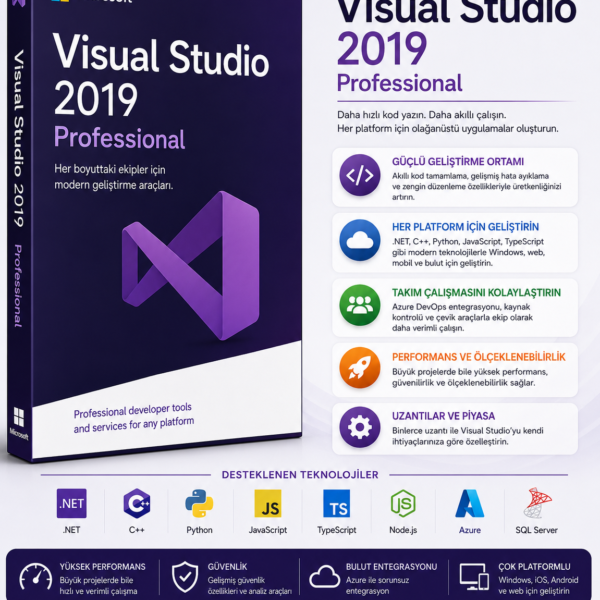Viewport: 600px width, 600px height.
Task: Click the Python label under logo
Action: click(x=199, y=530)
